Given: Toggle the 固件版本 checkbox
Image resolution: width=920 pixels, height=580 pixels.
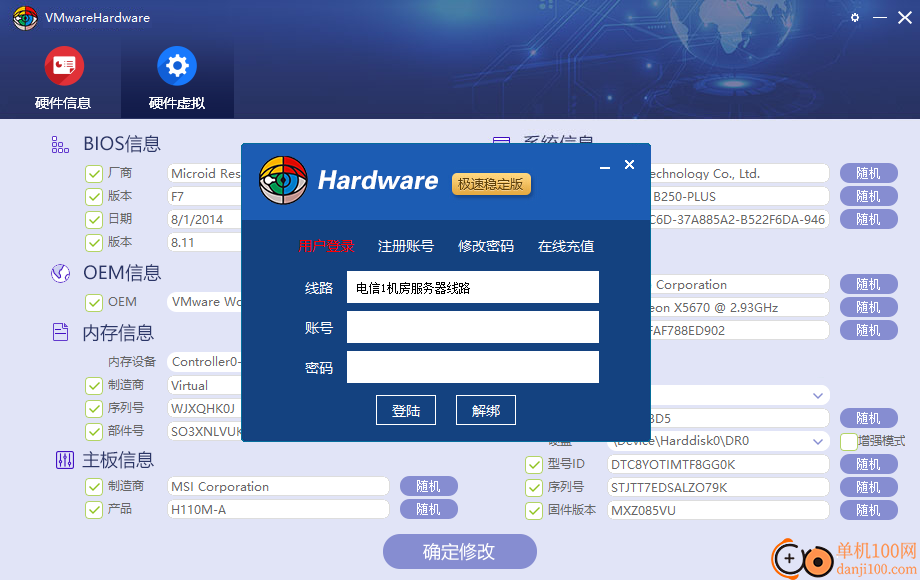Looking at the screenshot, I should pos(534,511).
